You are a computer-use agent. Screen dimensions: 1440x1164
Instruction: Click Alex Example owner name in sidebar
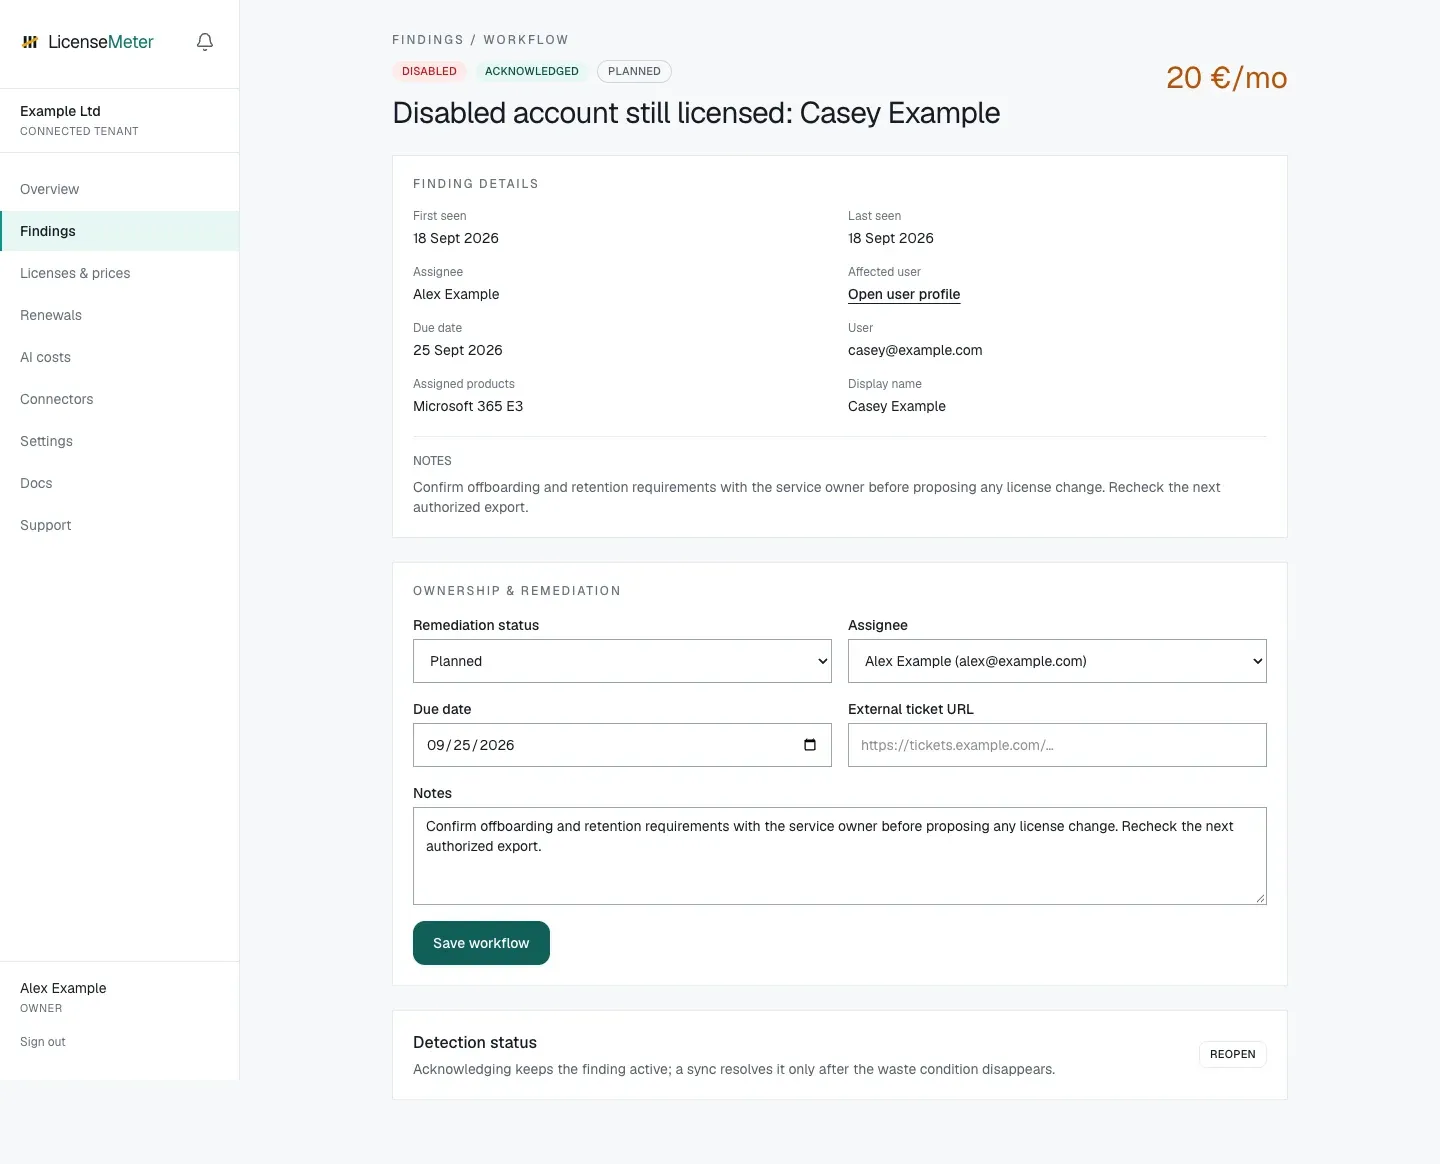[x=63, y=988]
